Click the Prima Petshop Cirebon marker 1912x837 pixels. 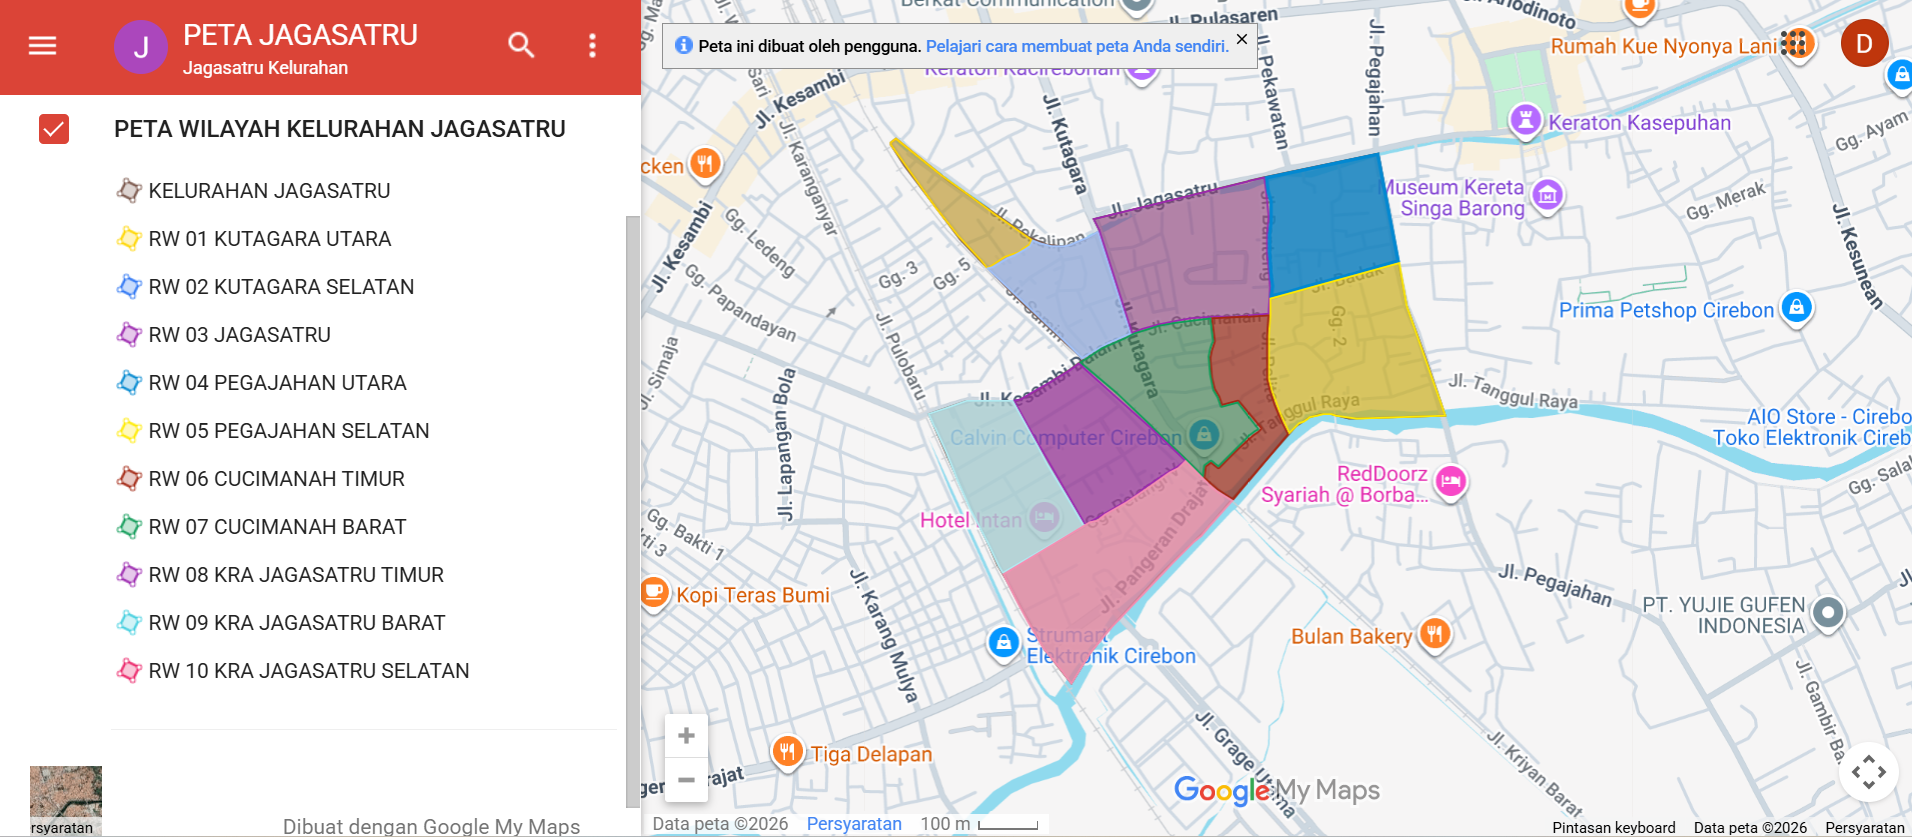(1796, 307)
